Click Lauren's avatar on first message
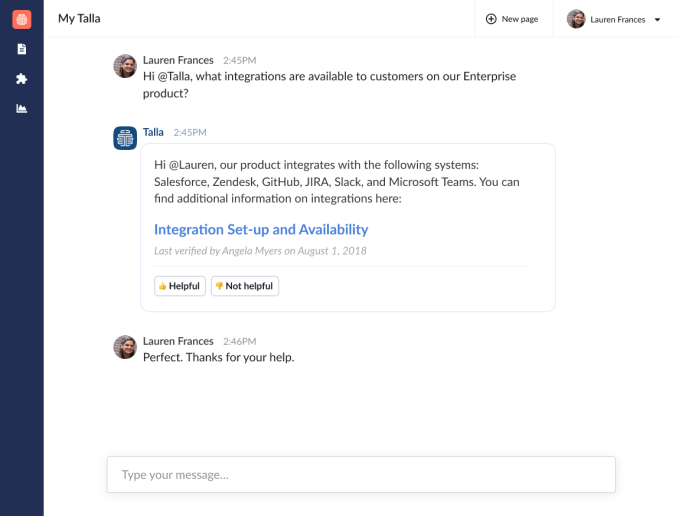Image resolution: width=679 pixels, height=516 pixels. 125,66
